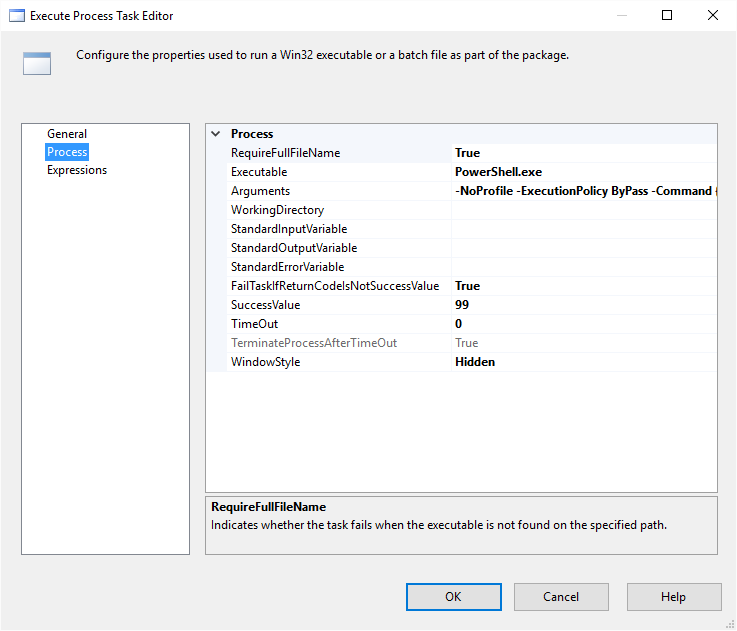Click the Execute Process Task Editor title icon
The image size is (737, 631).
pos(17,16)
